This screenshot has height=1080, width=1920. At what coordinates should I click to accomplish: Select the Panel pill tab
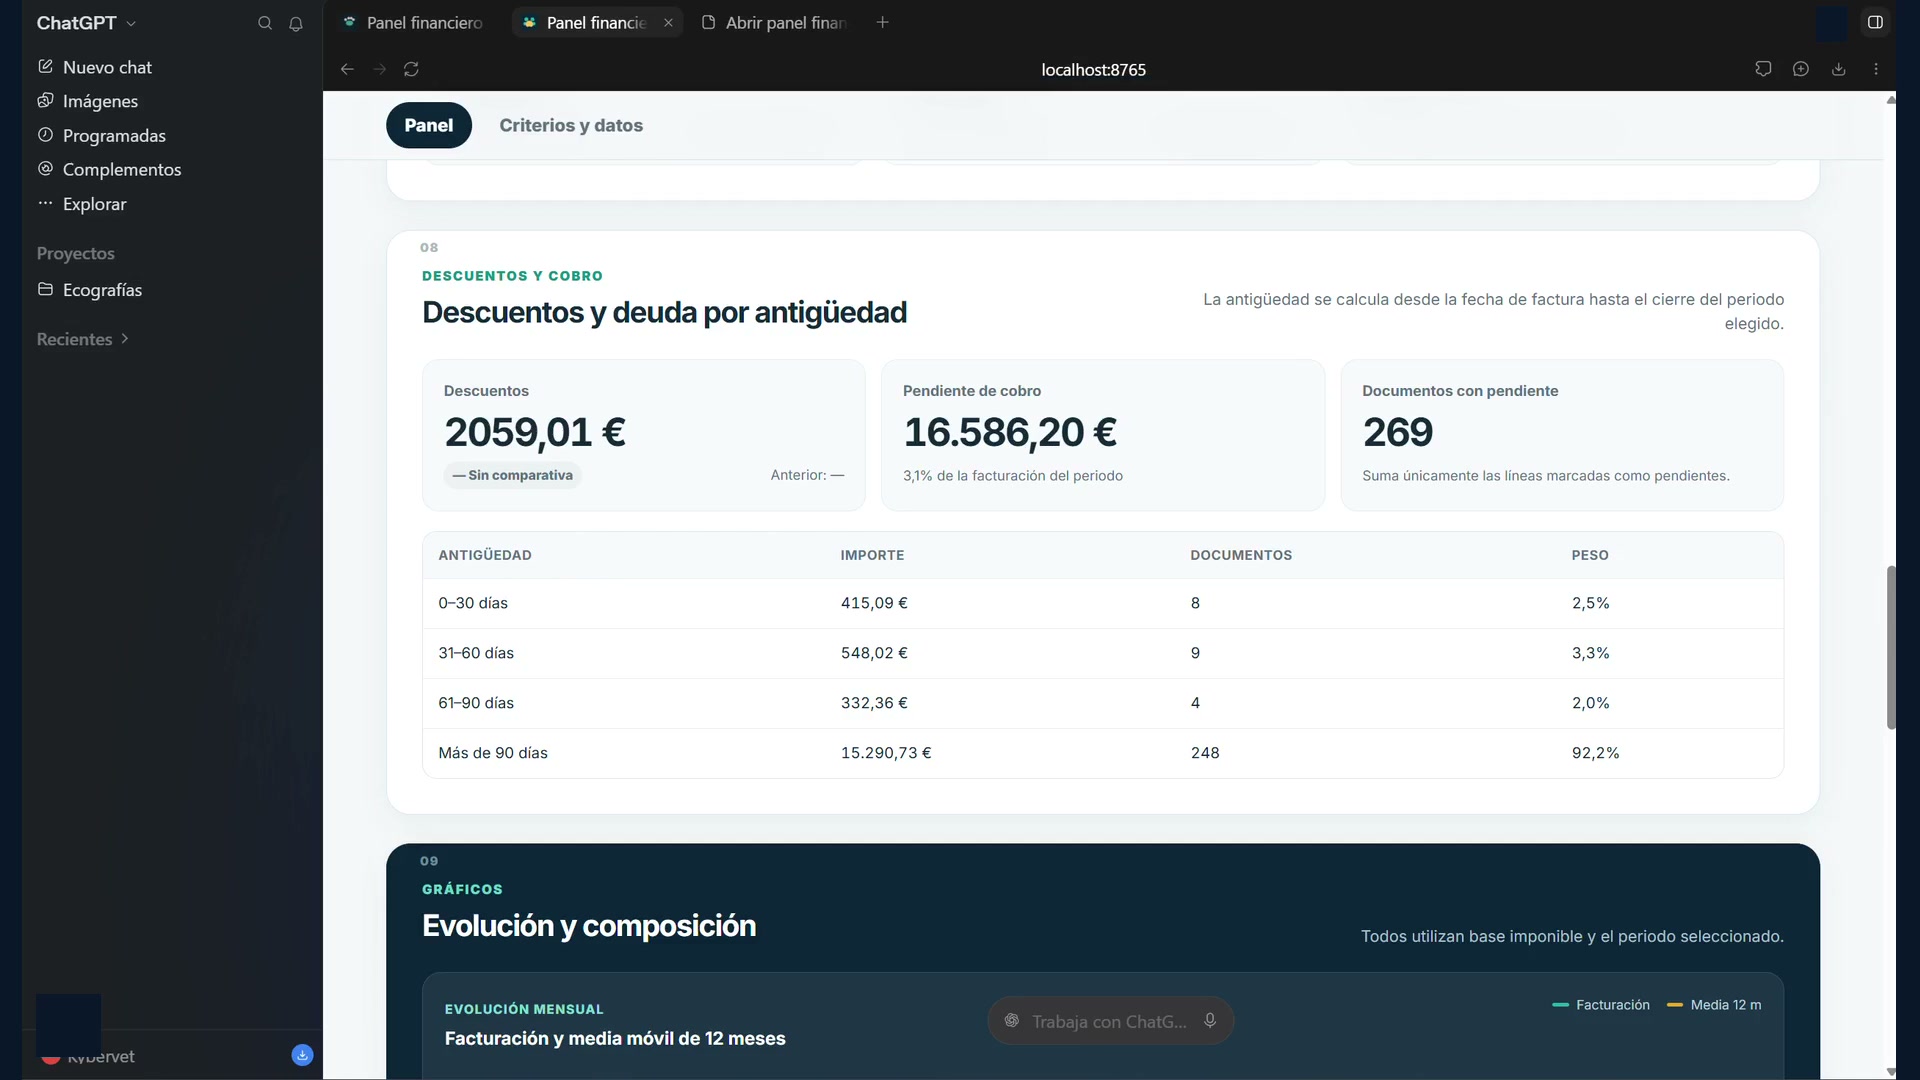click(429, 125)
